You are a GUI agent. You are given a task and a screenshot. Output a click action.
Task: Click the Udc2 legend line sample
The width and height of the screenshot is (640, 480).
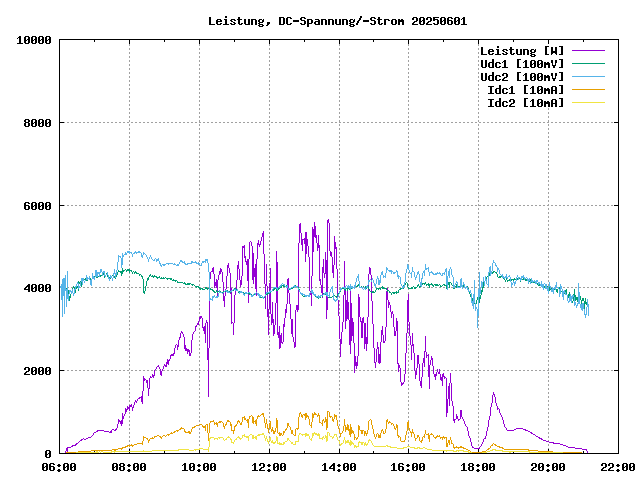pyautogui.click(x=589, y=77)
